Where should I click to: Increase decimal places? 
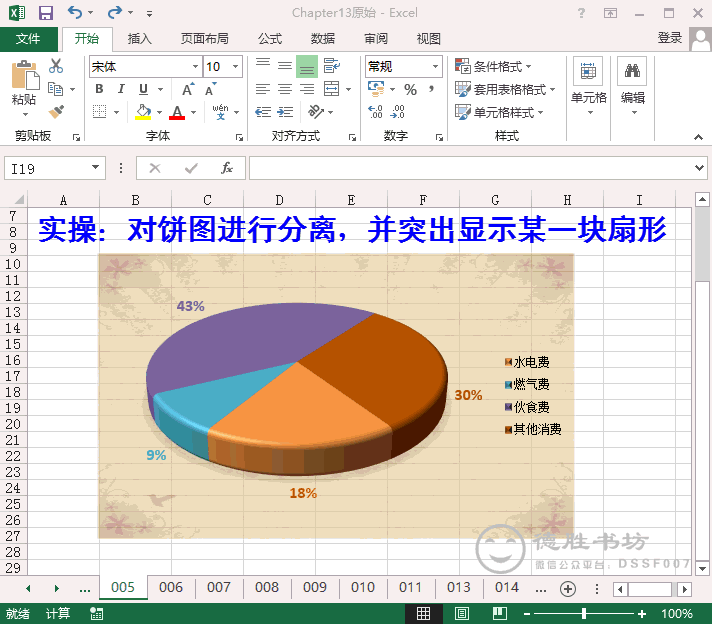376,112
